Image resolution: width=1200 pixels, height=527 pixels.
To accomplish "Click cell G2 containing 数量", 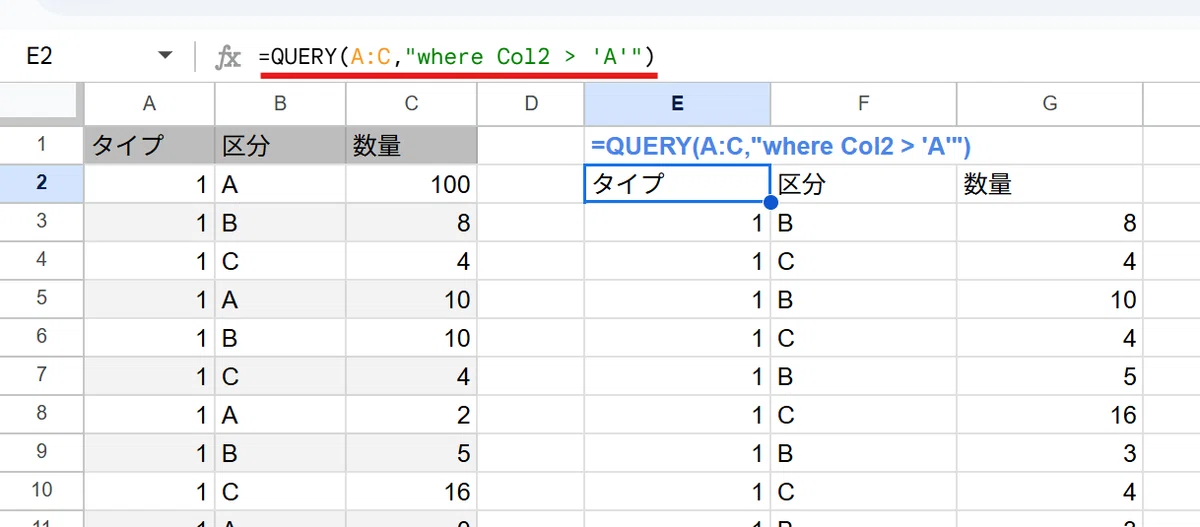I will point(1050,184).
